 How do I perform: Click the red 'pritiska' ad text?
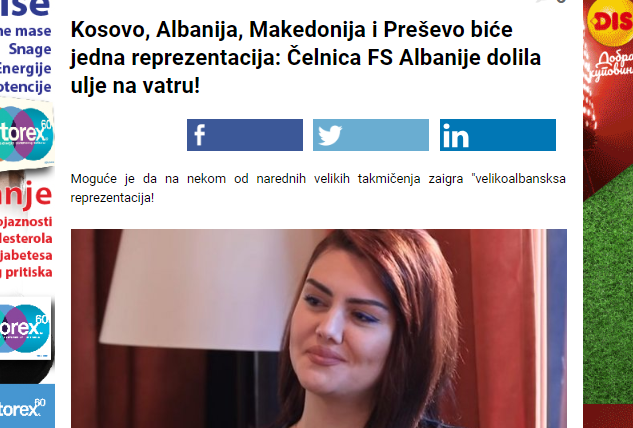pyautogui.click(x=26, y=272)
